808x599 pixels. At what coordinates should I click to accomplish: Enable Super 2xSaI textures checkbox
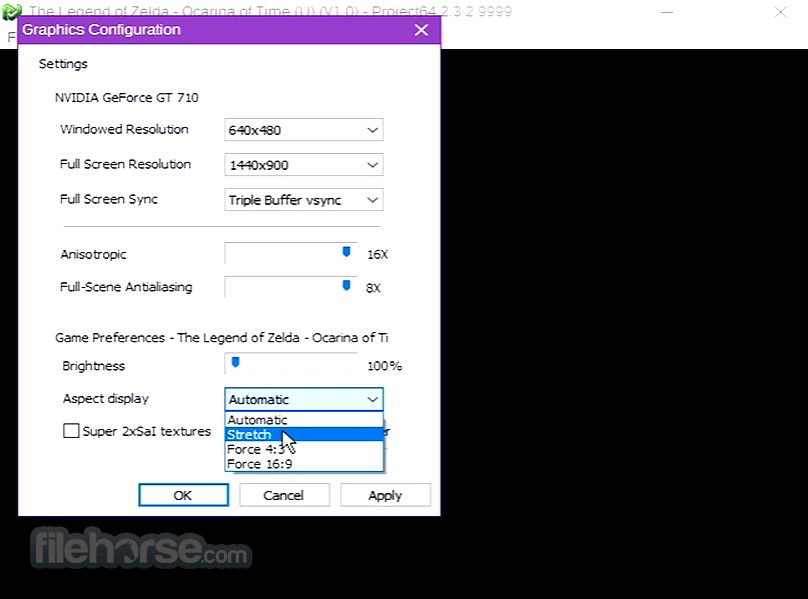pyautogui.click(x=71, y=431)
